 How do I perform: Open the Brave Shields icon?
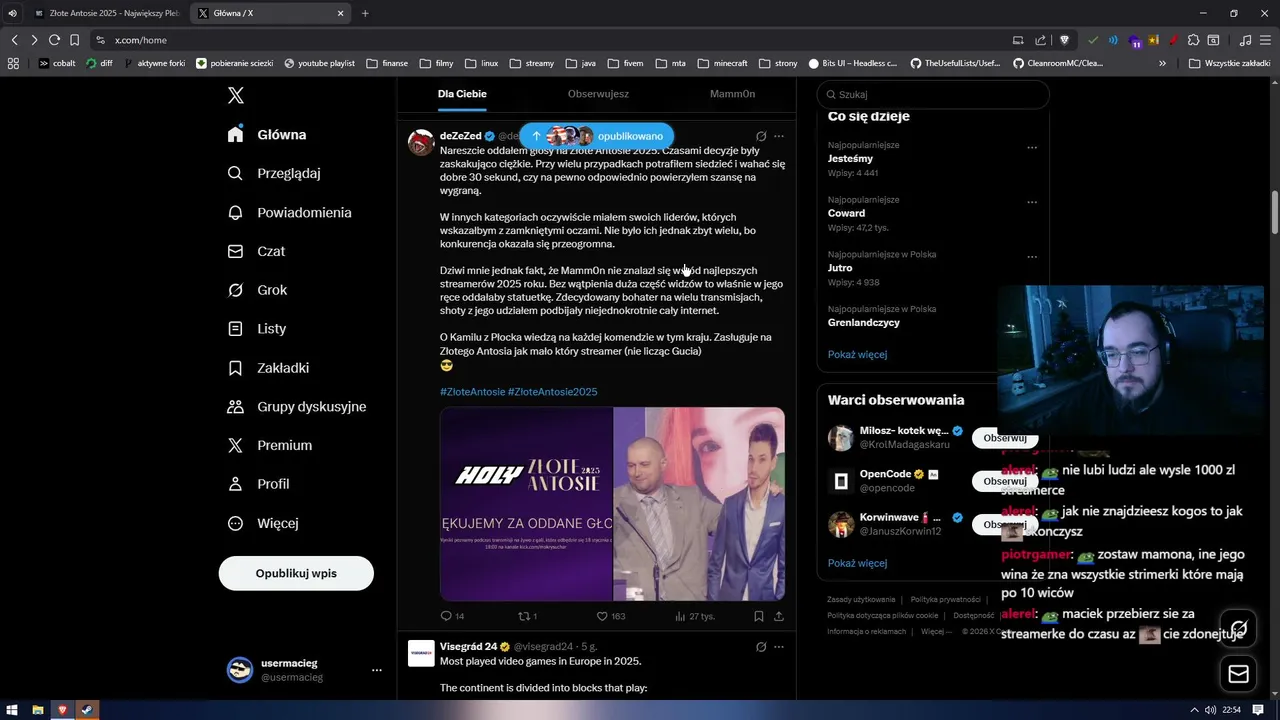tap(1064, 40)
